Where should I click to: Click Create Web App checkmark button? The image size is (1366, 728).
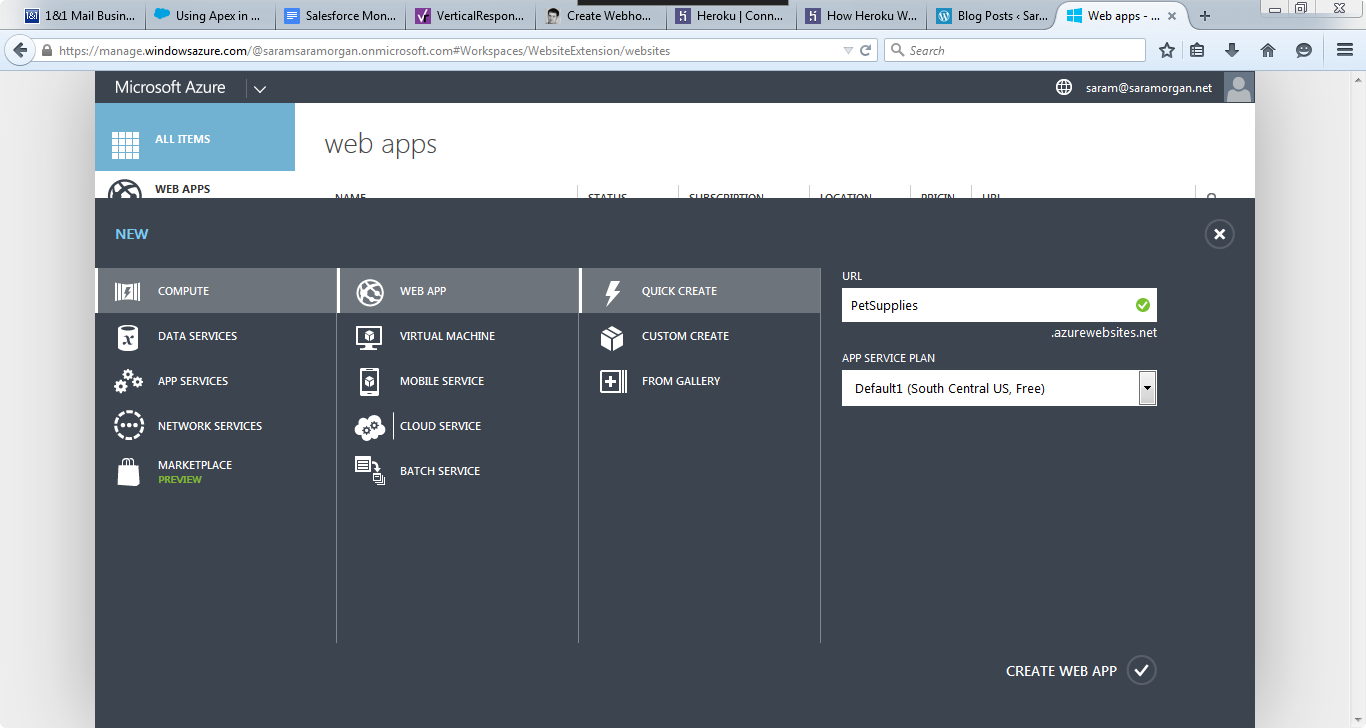1141,671
